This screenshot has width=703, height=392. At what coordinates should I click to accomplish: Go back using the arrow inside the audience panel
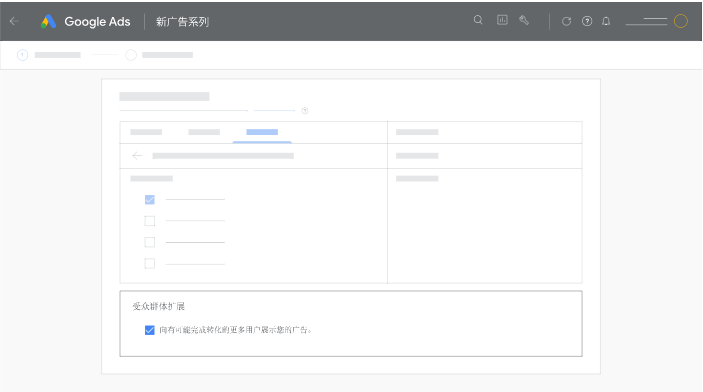137,156
